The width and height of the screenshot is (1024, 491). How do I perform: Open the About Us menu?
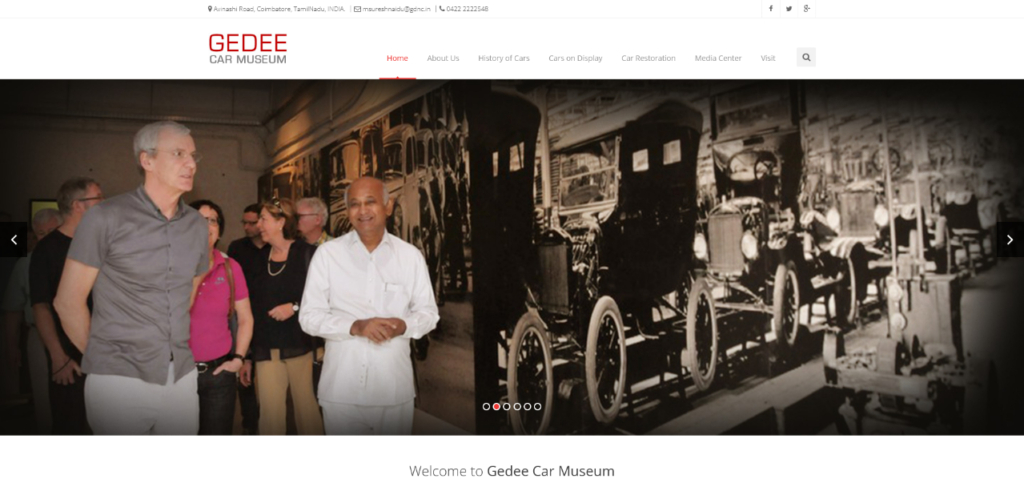click(x=443, y=58)
